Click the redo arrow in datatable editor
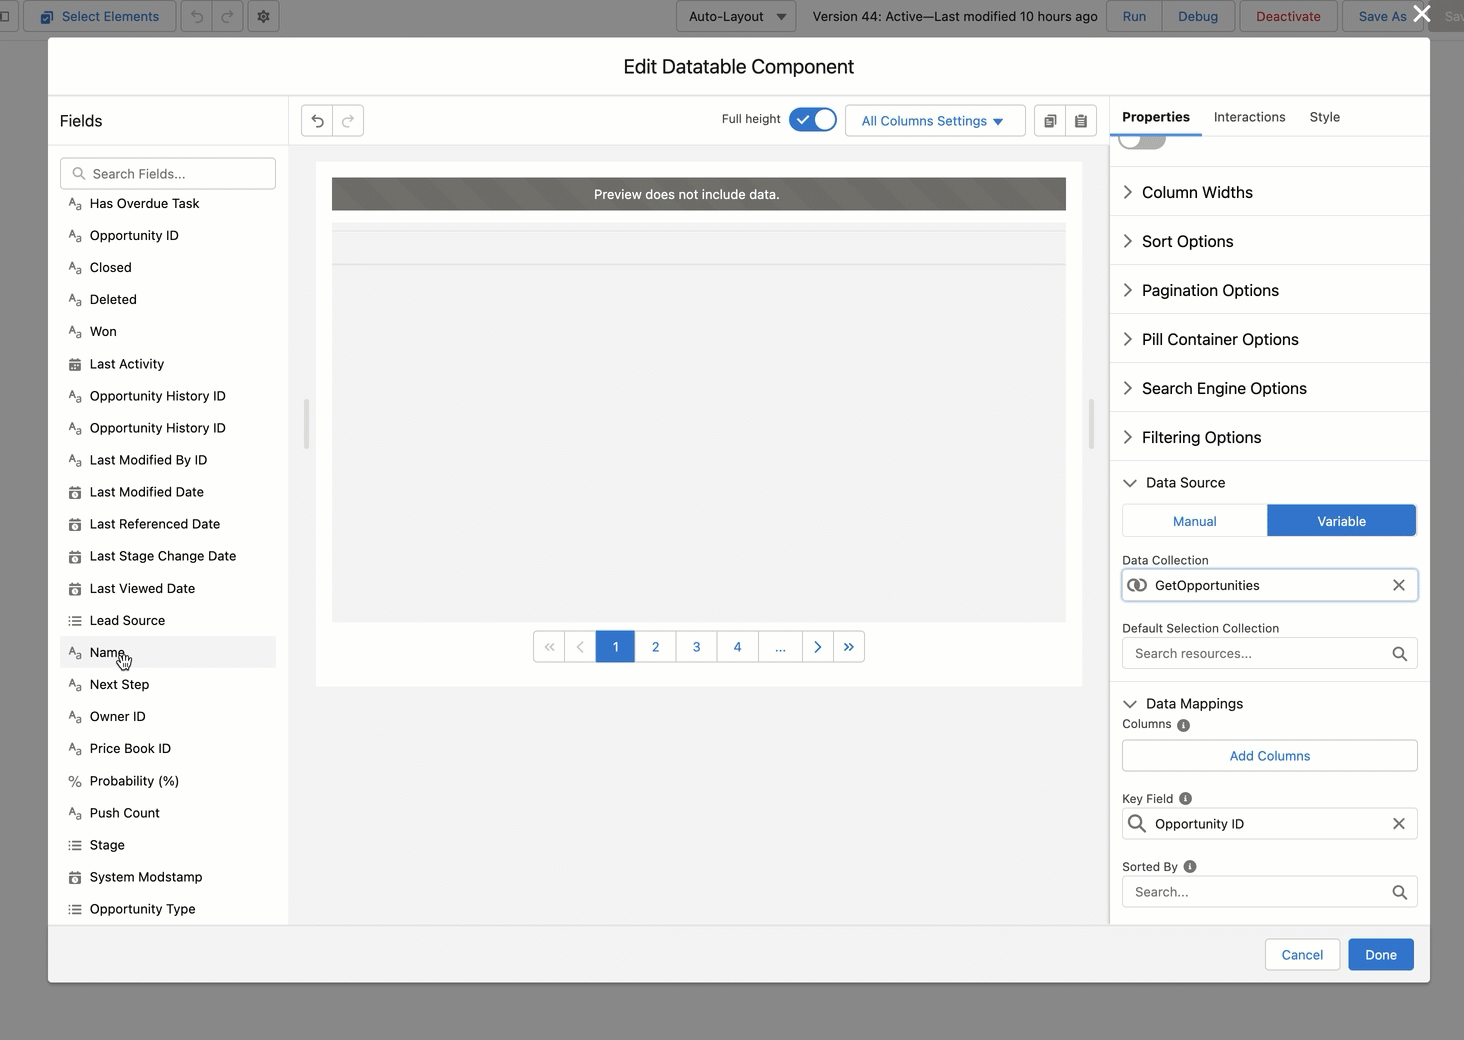Viewport: 1464px width, 1040px height. (x=348, y=121)
